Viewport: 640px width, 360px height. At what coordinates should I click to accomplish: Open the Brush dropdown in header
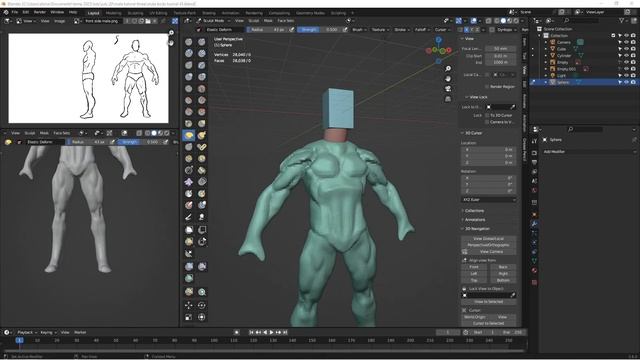[359, 30]
